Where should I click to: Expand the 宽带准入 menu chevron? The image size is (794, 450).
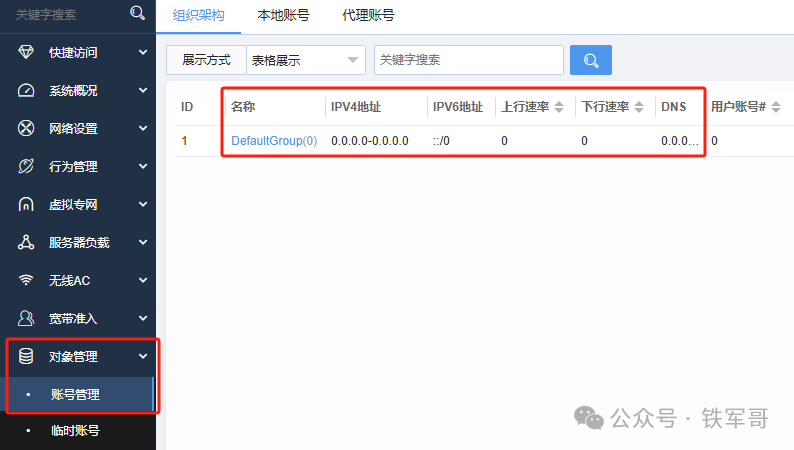[x=143, y=318]
